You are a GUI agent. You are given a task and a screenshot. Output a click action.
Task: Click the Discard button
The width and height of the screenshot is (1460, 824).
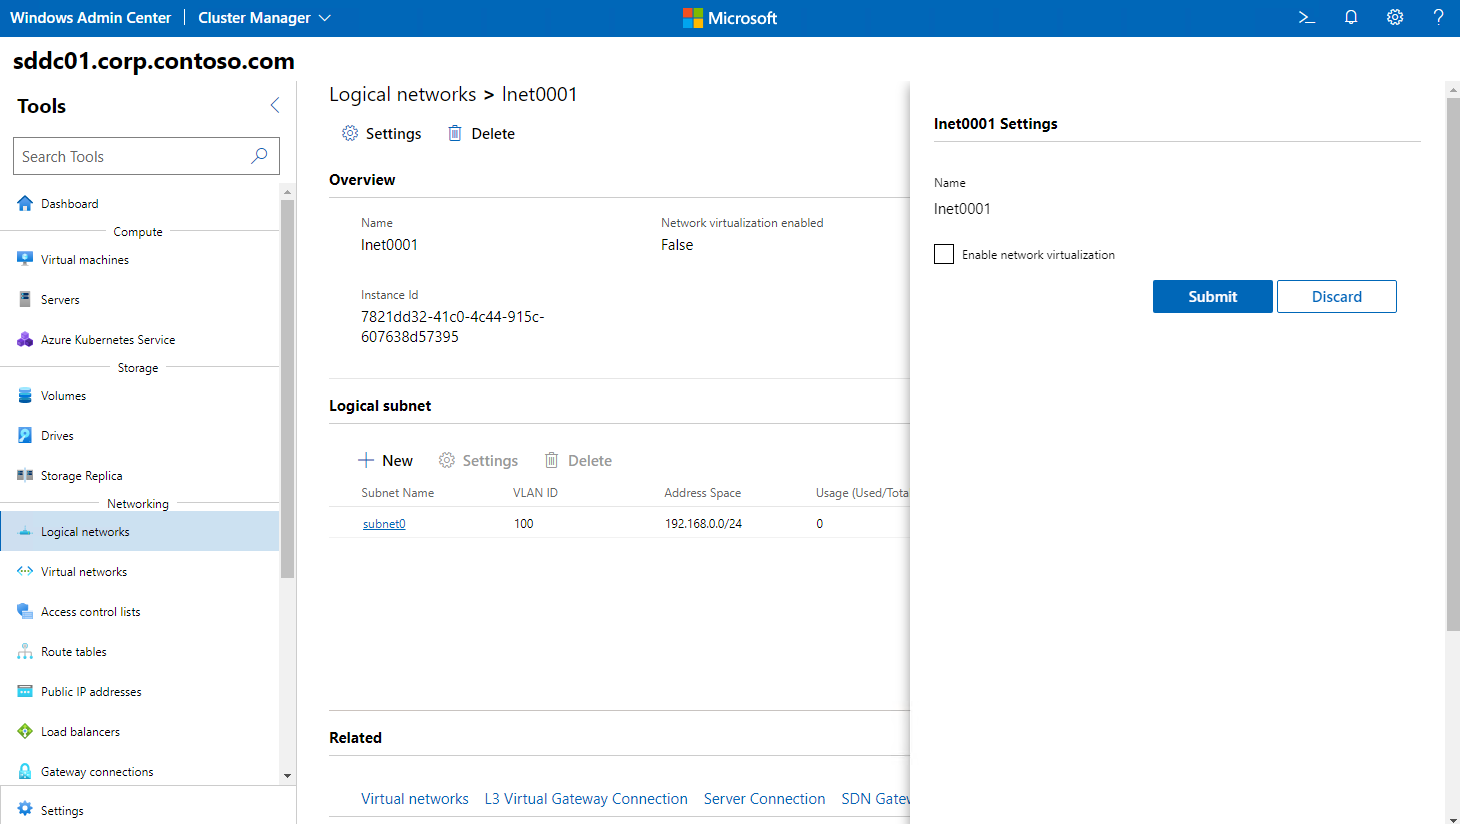[1337, 296]
